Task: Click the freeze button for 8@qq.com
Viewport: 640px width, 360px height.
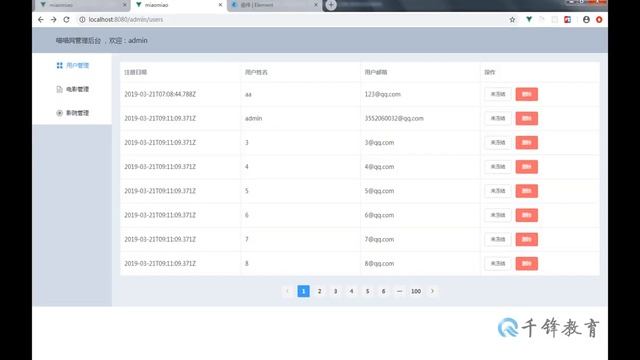Action: (498, 264)
